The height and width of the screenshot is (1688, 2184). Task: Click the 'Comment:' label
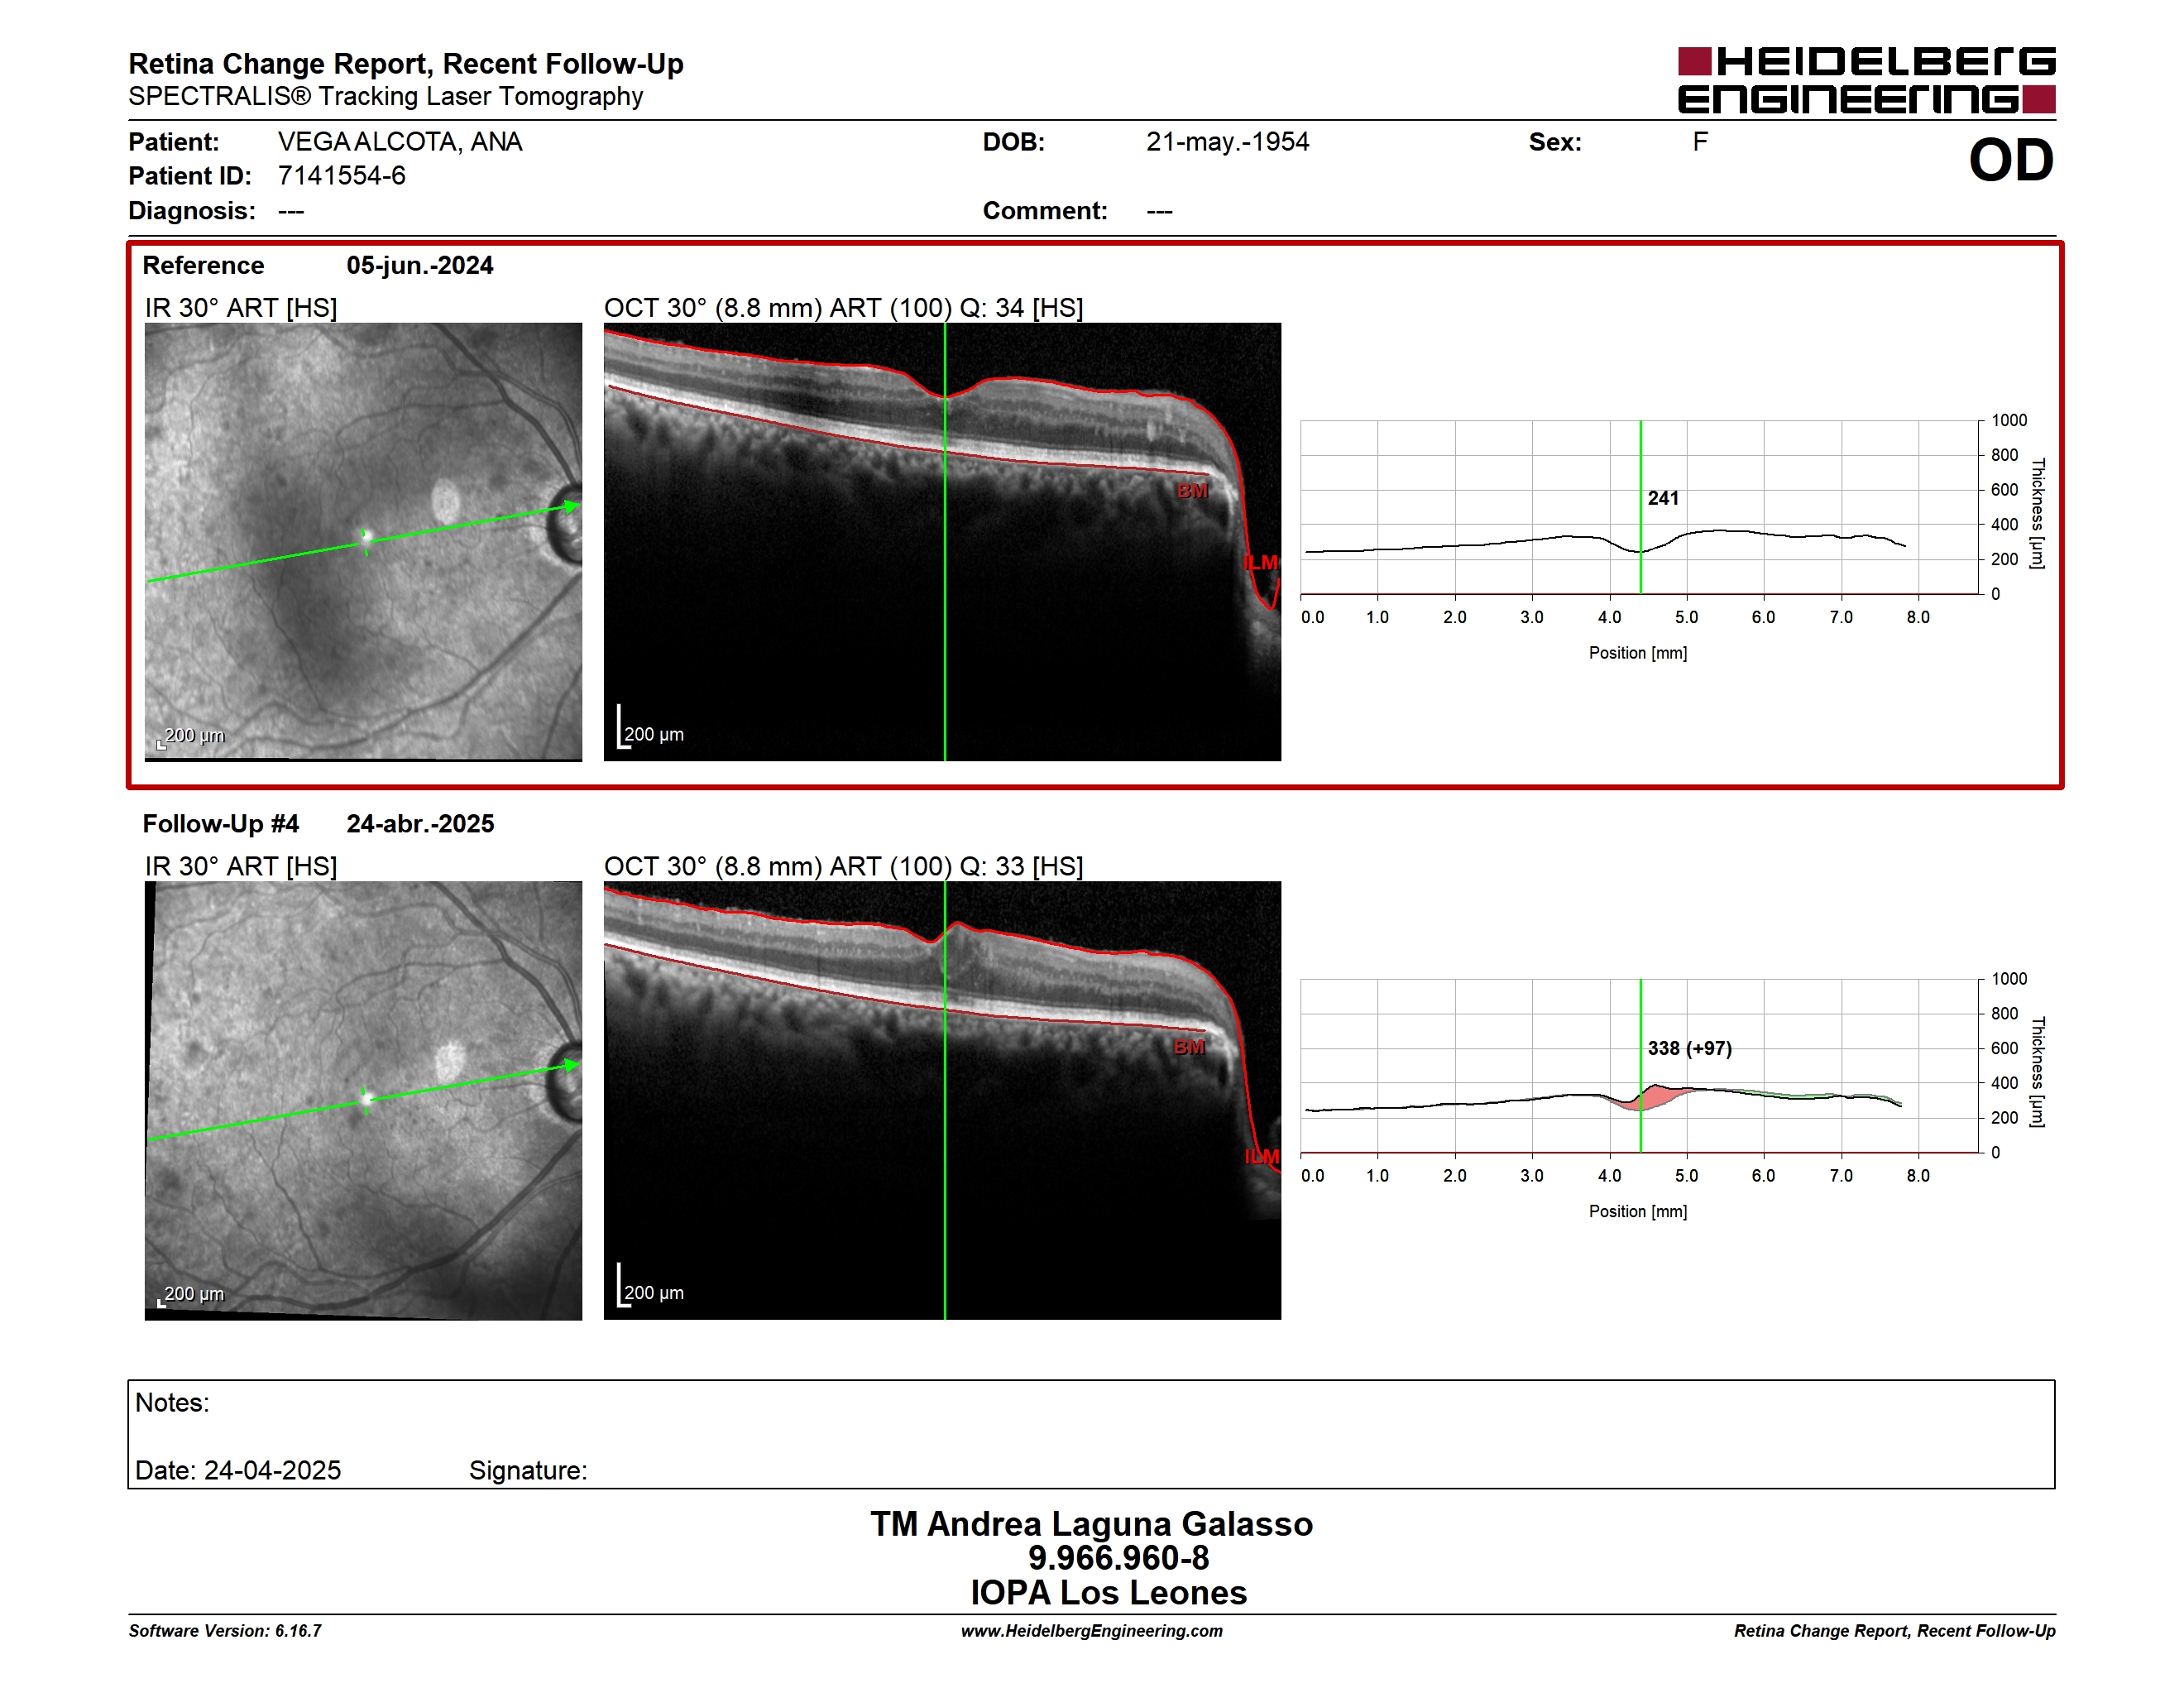(1045, 211)
